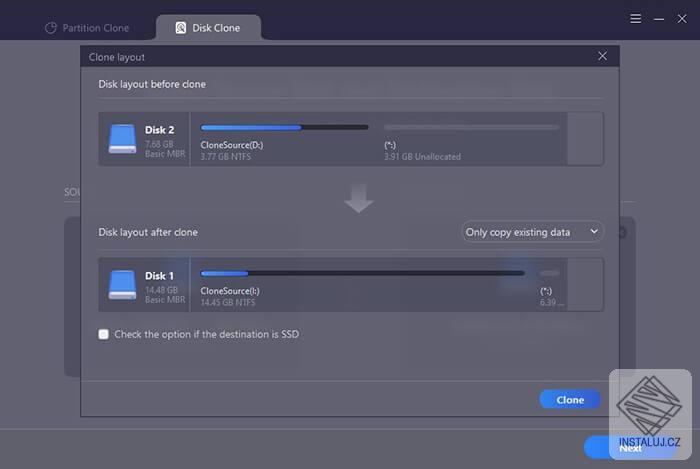
Task: Click the Next button in main window
Action: click(630, 448)
